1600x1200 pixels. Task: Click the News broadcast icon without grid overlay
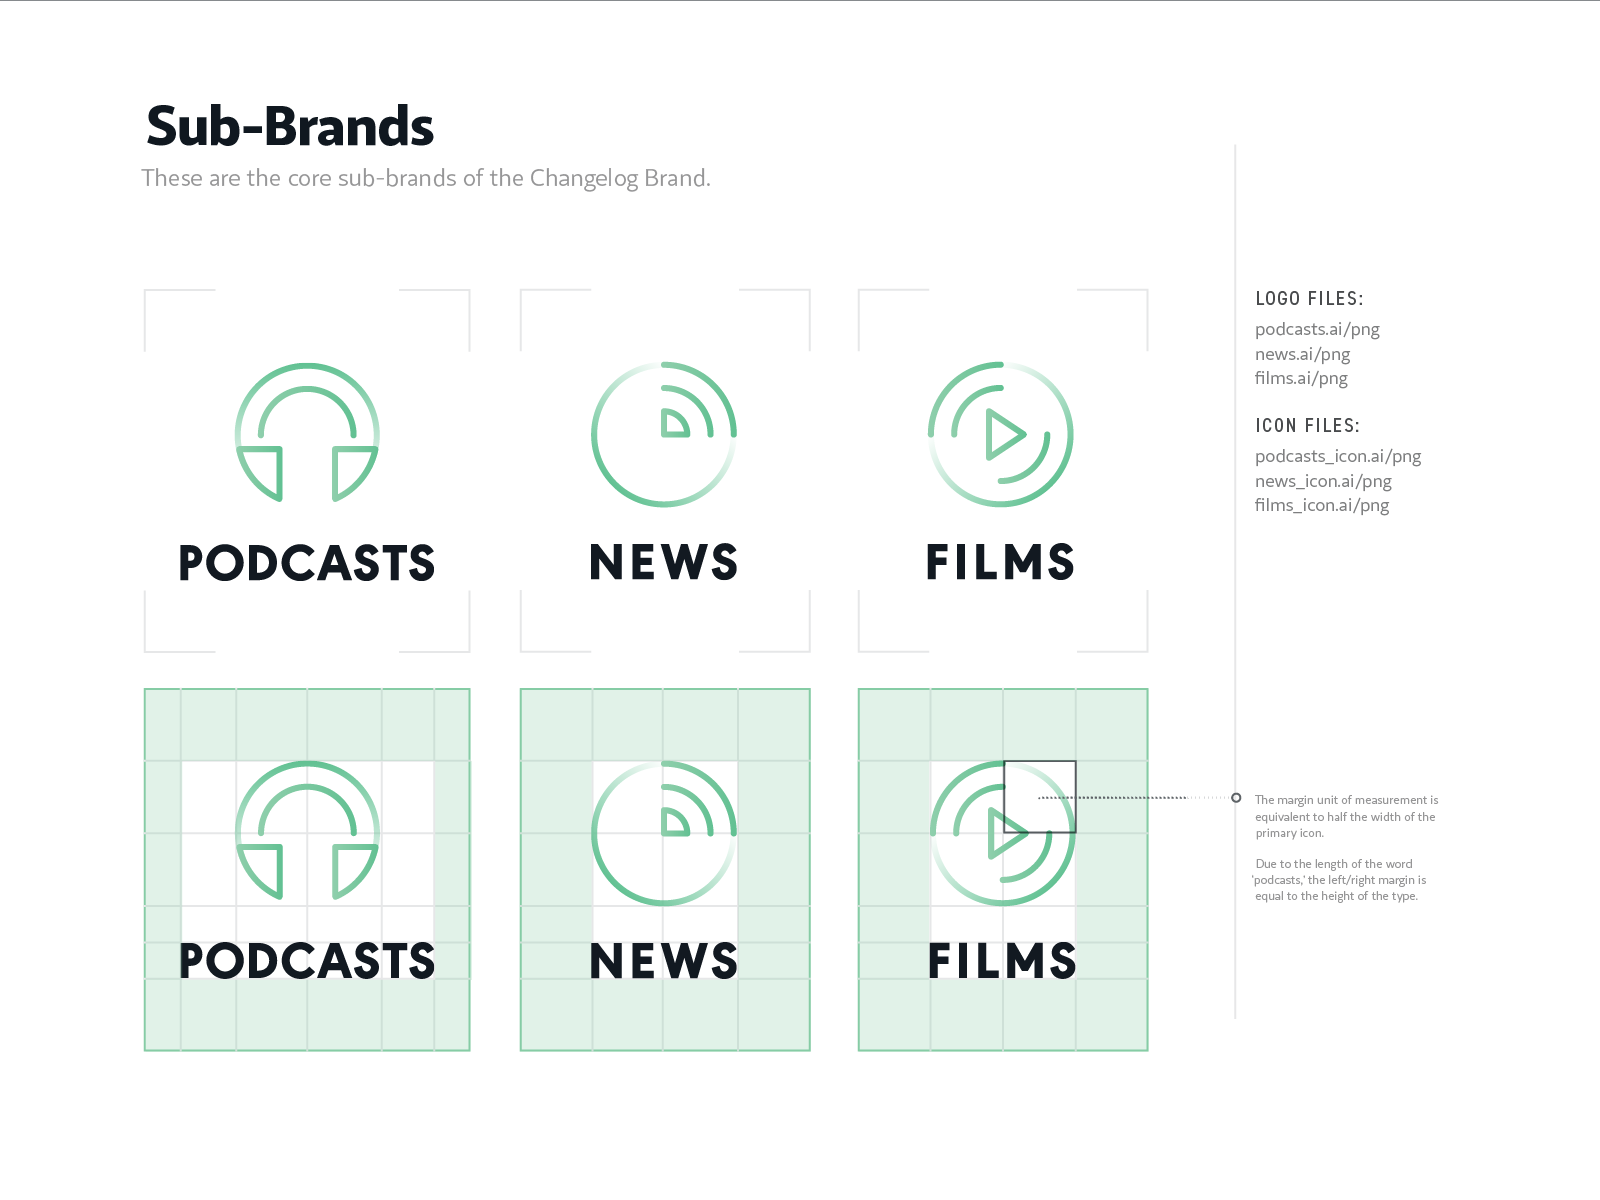(x=664, y=434)
